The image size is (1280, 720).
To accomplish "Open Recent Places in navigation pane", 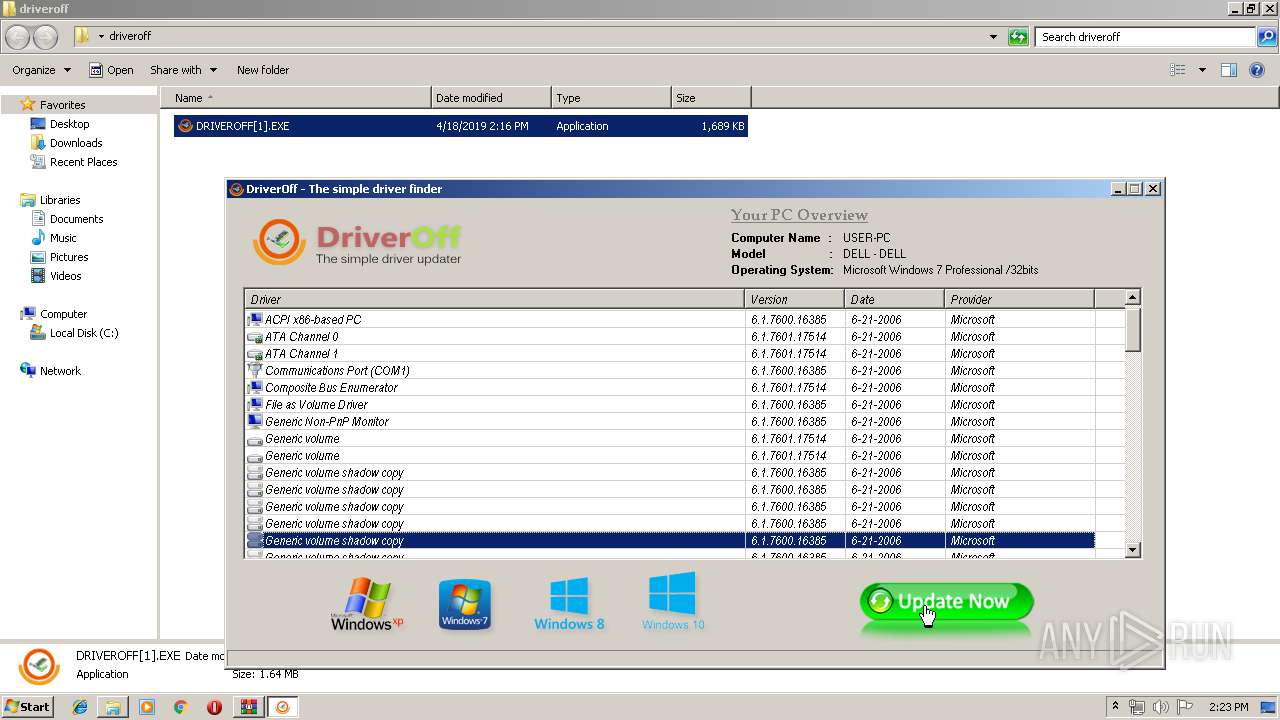I will click(x=83, y=162).
